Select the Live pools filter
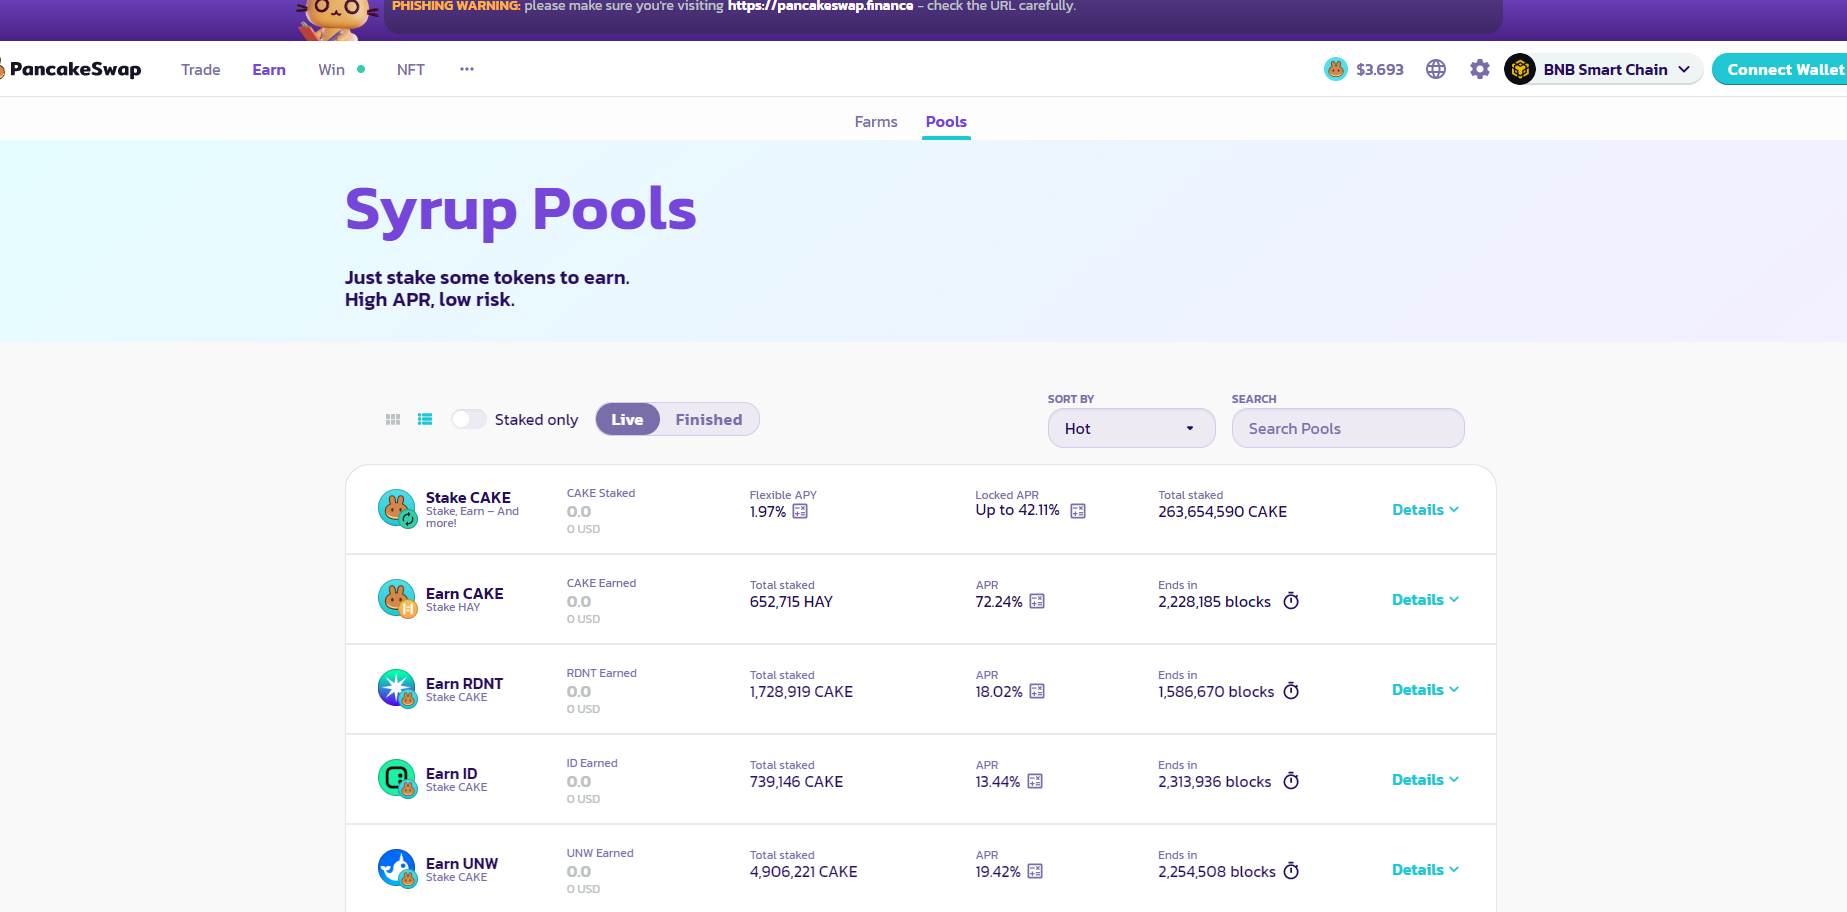 point(627,419)
